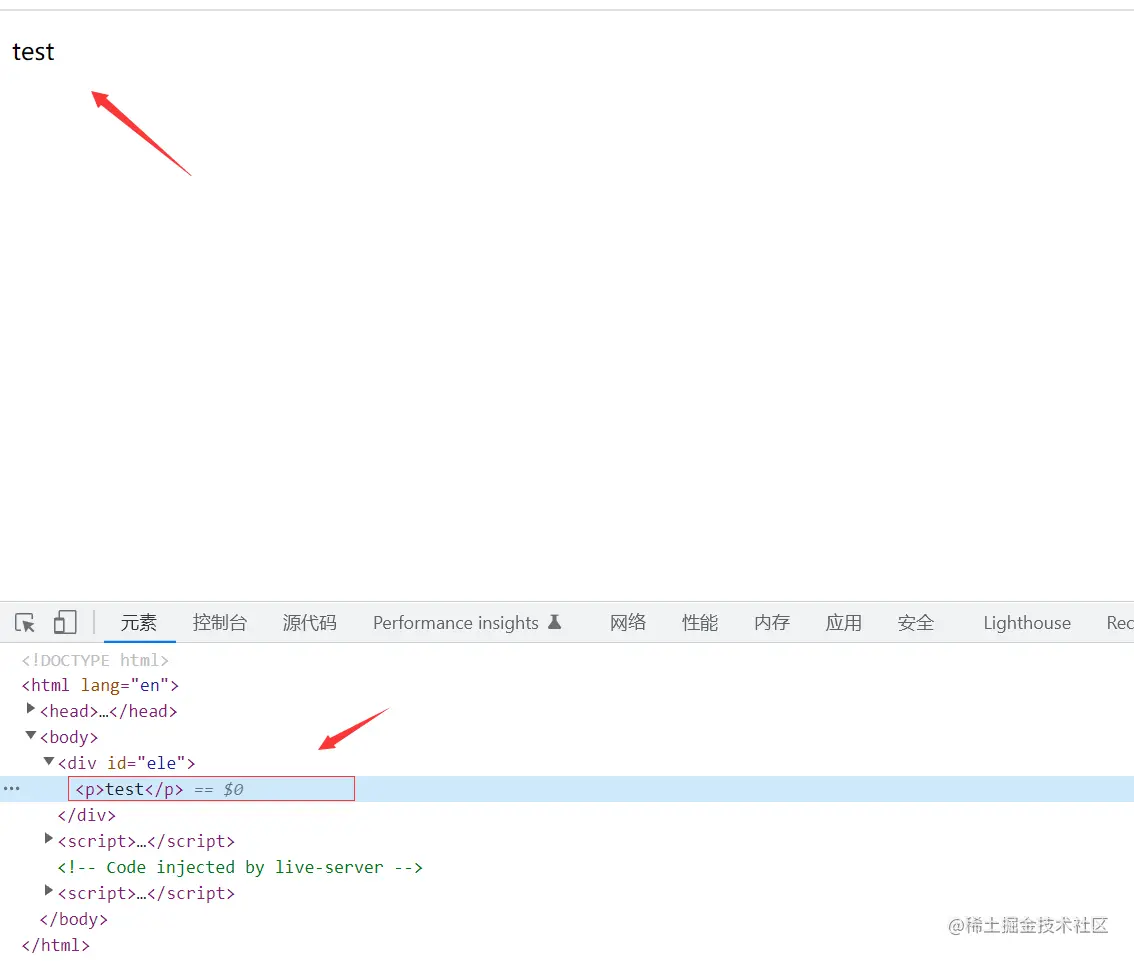
Task: Open the Performance insights tab
Action: pyautogui.click(x=466, y=623)
